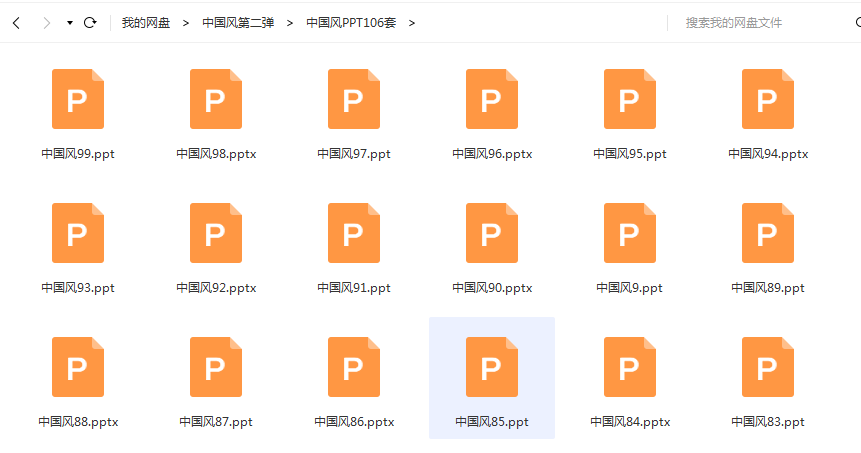Select the 中国风91.ppt file icon
The image size is (861, 453).
pyautogui.click(x=354, y=233)
